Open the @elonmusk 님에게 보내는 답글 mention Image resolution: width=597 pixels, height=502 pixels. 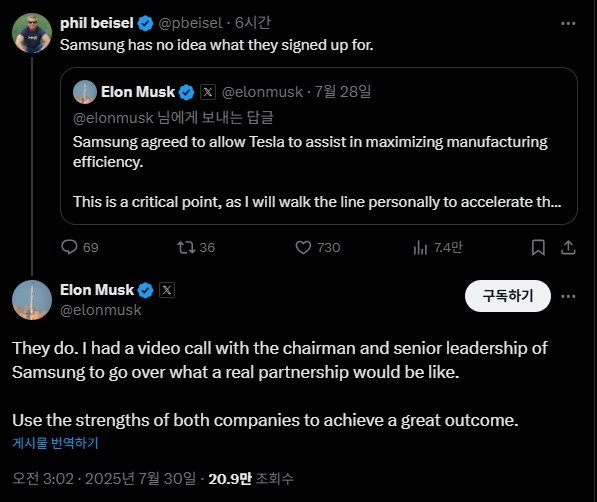tap(113, 118)
